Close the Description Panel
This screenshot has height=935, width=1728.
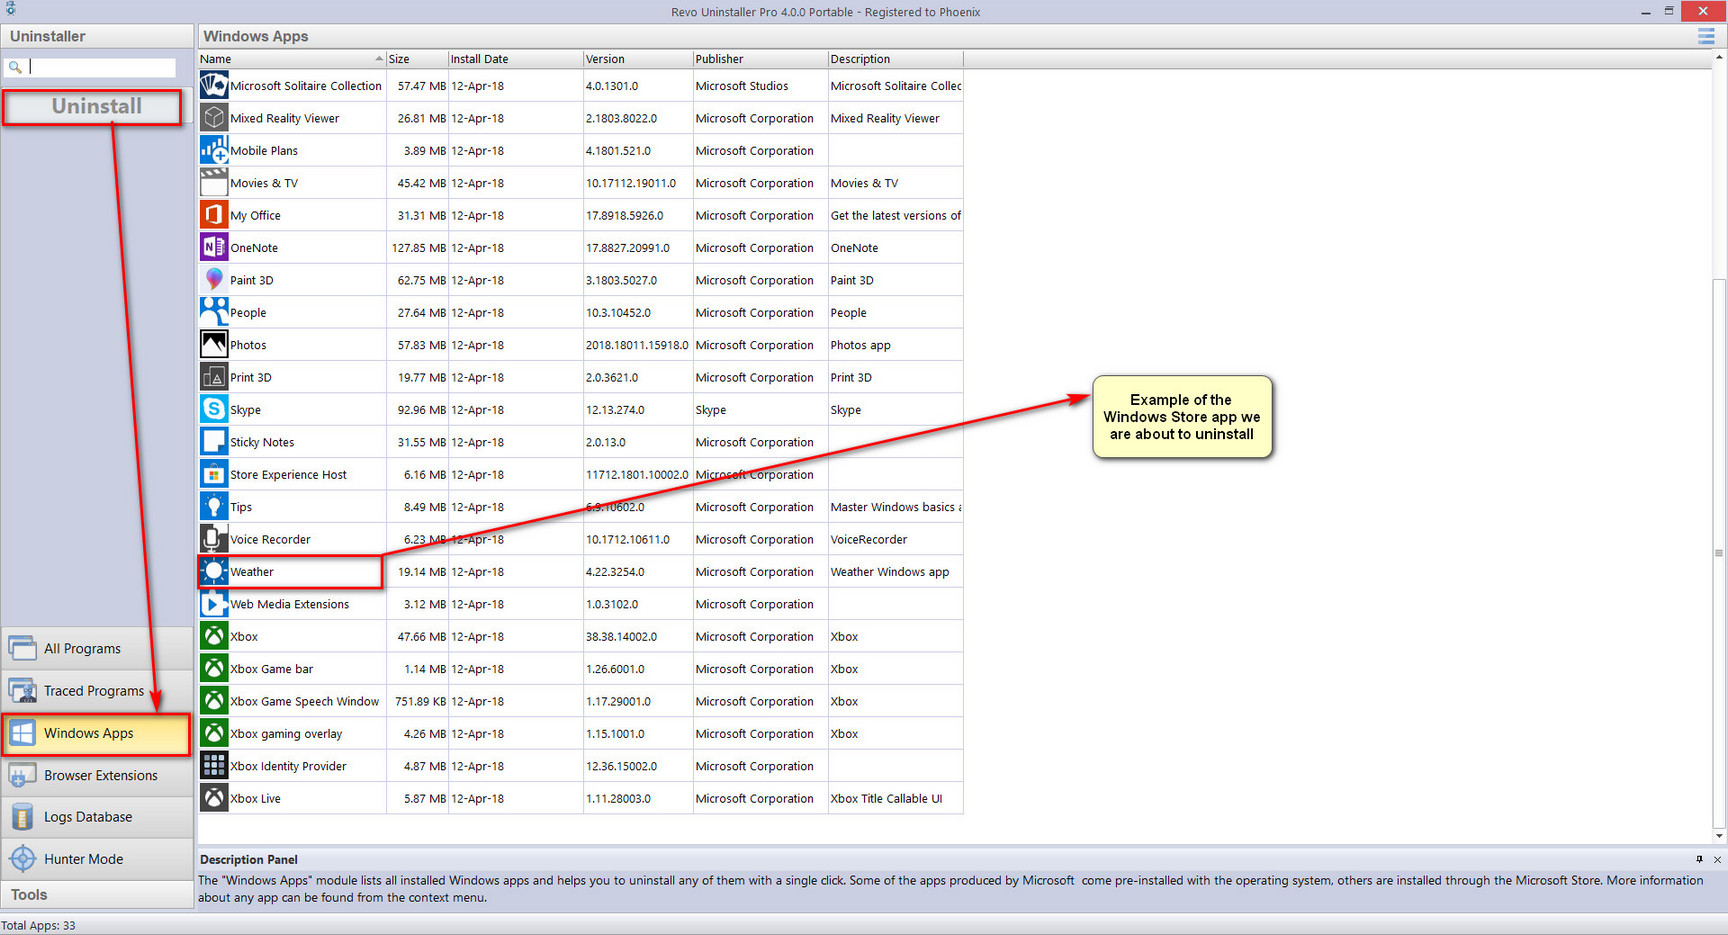tap(1718, 859)
